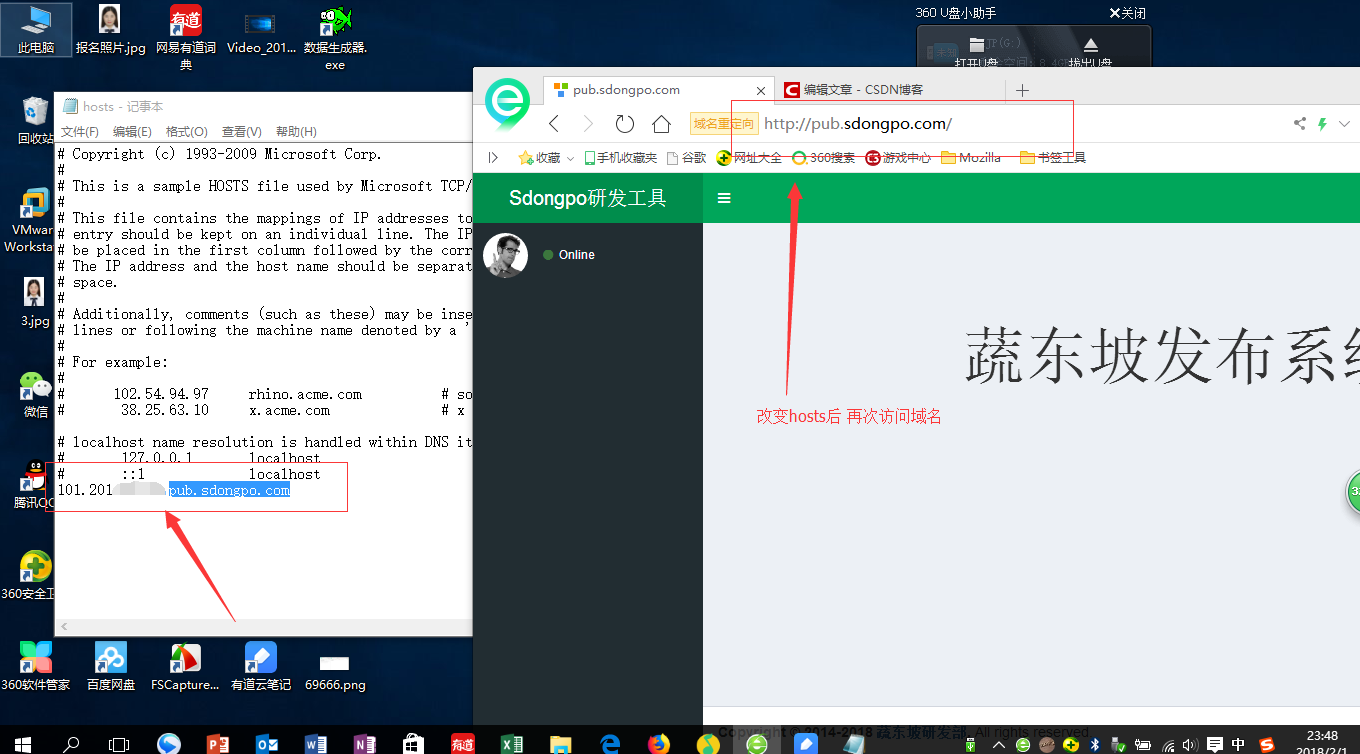
Task: Click the highlighted pub.sdongpo.com text in Notepad
Action: click(x=229, y=490)
